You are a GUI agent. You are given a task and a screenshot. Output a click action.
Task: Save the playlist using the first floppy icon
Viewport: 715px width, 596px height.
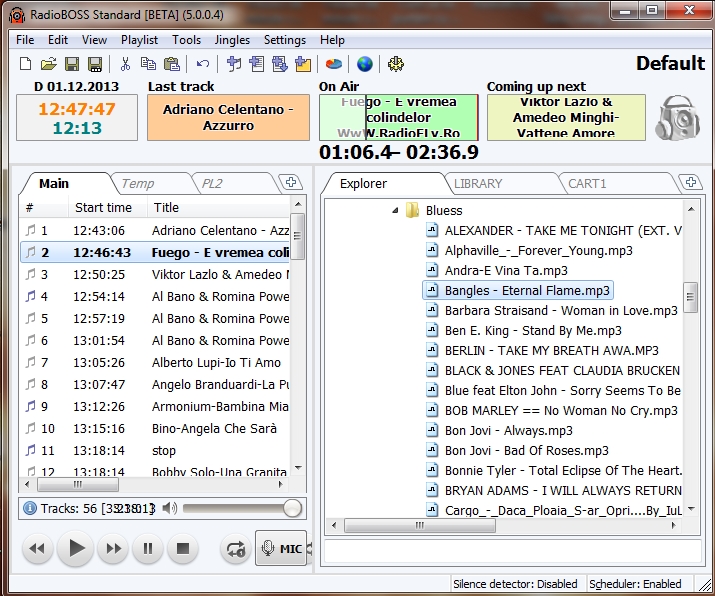coord(72,64)
